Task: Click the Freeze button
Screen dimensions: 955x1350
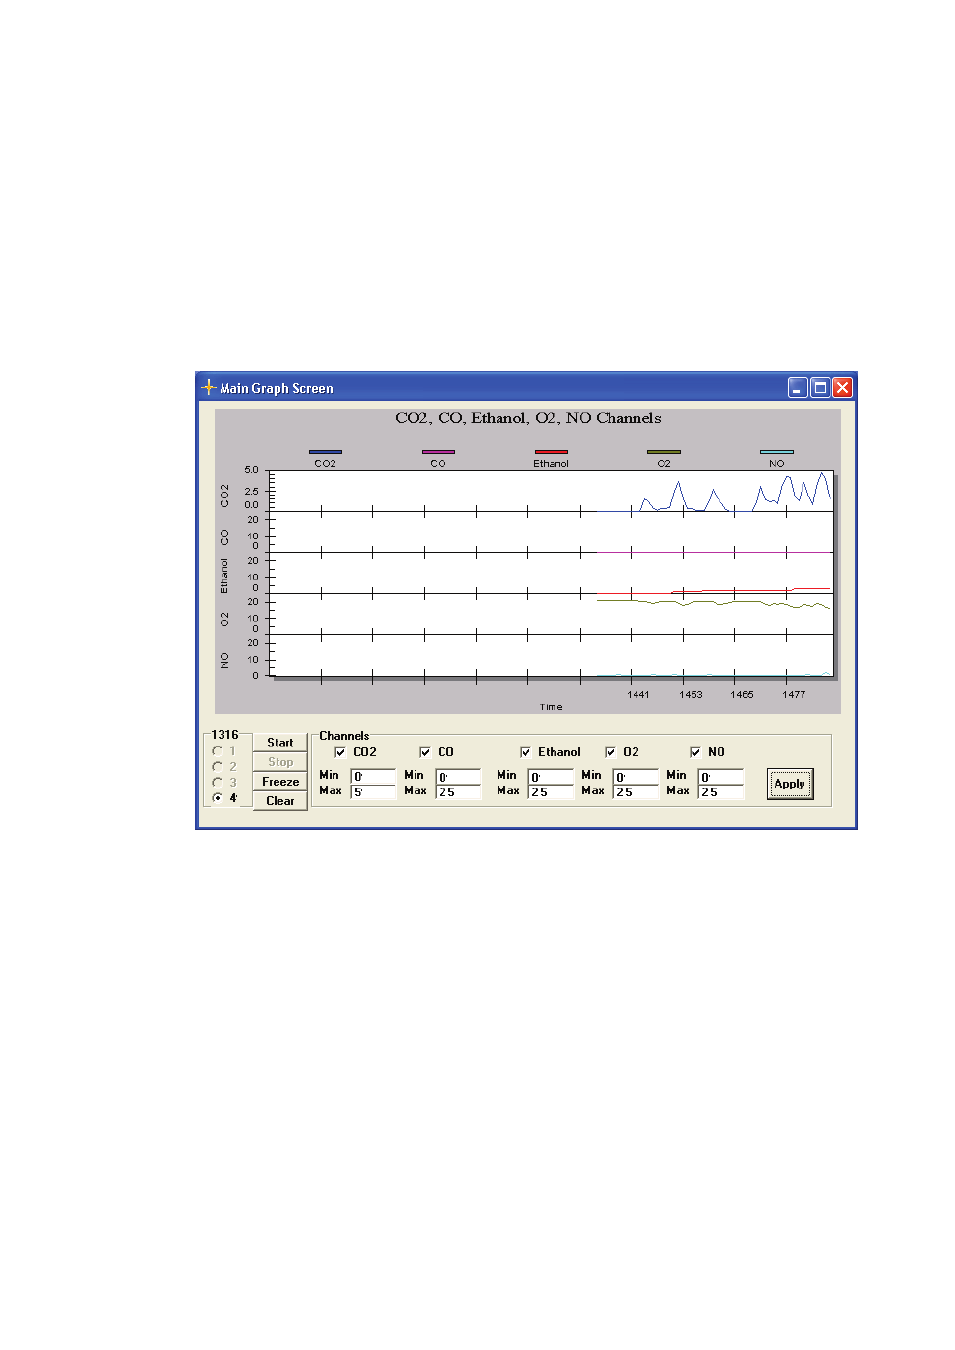Action: pyautogui.click(x=280, y=782)
